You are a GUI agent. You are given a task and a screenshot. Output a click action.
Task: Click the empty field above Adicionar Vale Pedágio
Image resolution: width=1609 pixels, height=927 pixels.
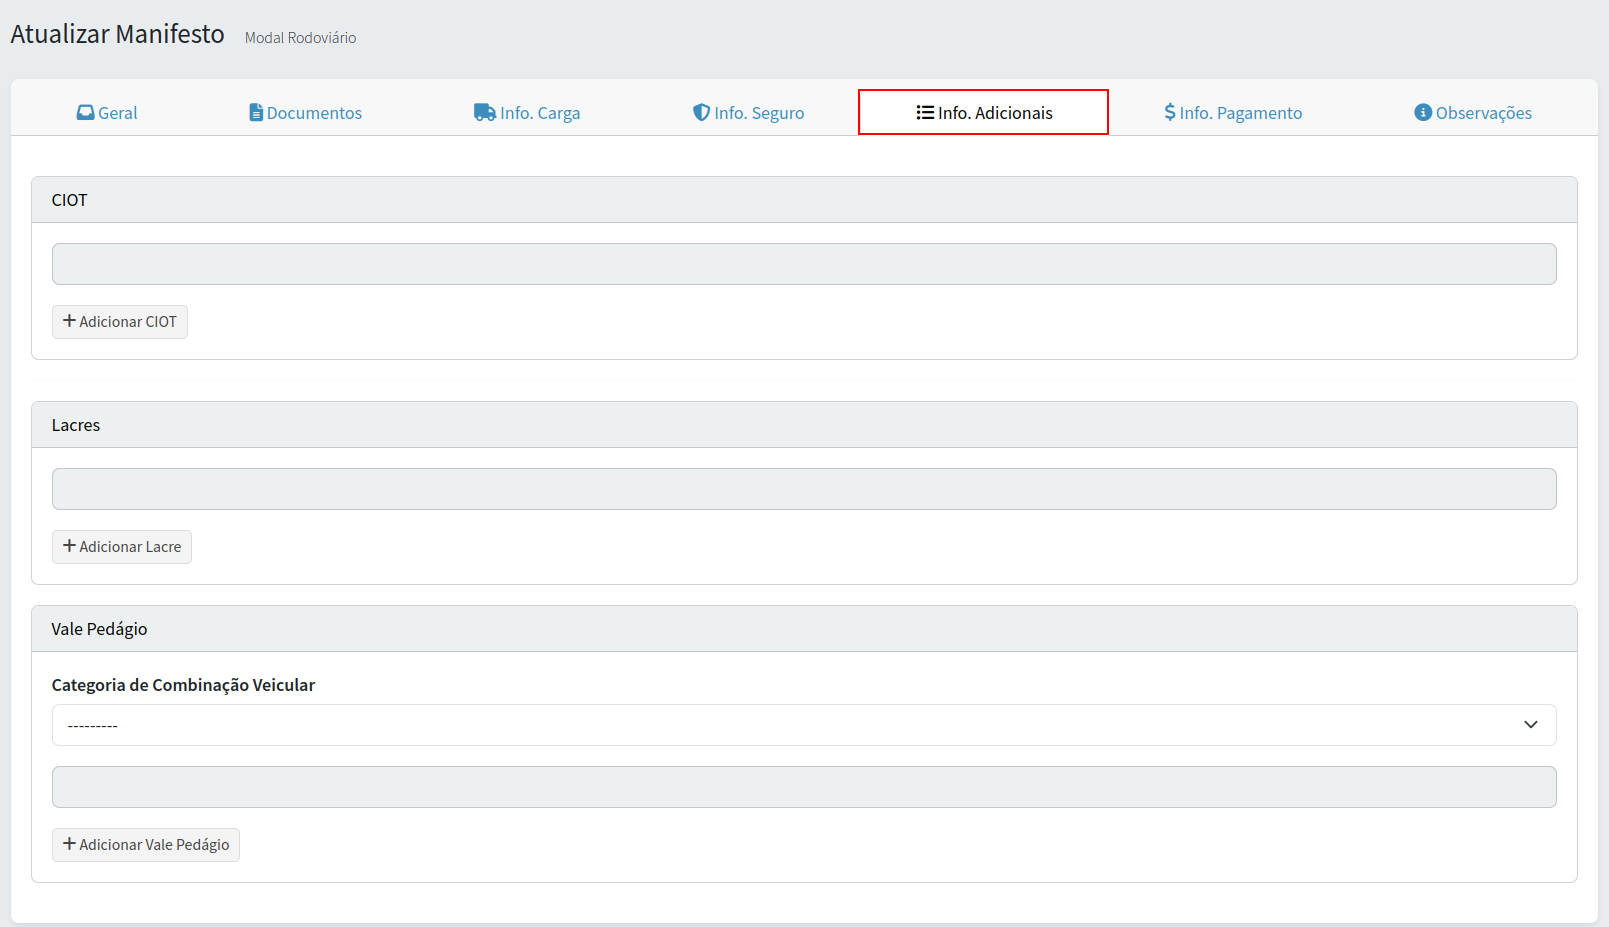tap(803, 787)
